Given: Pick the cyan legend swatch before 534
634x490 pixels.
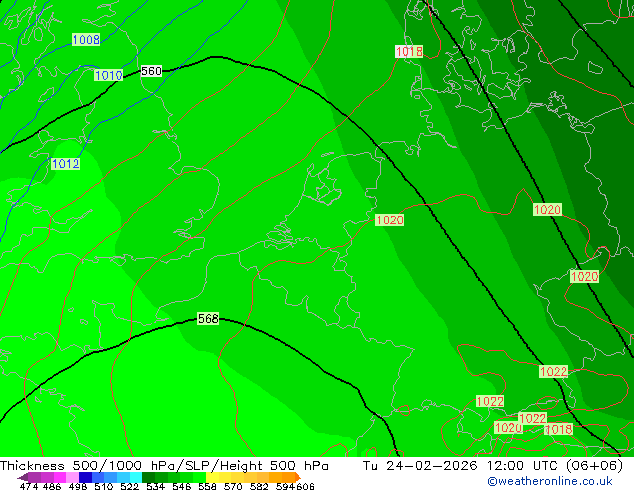Looking at the screenshot, I should coord(136,477).
